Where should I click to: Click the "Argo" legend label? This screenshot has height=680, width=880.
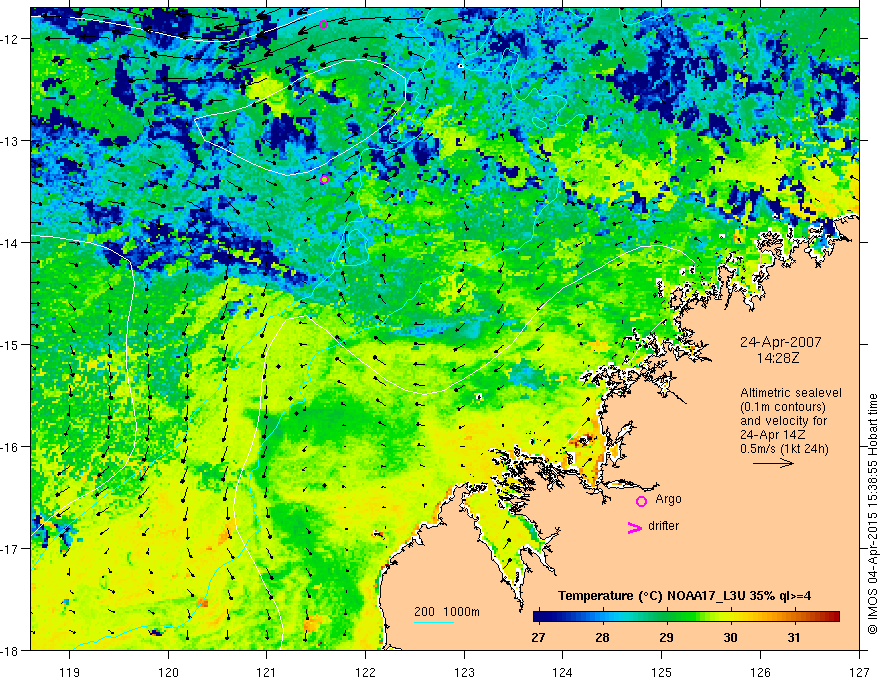[668, 499]
